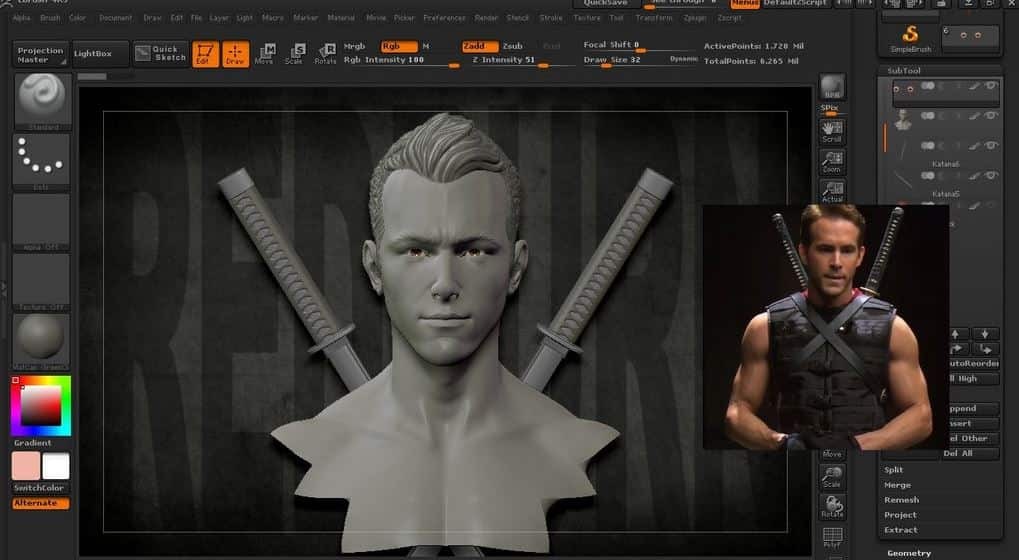
Task: Toggle Zadd sculpt mode
Action: pyautogui.click(x=480, y=46)
